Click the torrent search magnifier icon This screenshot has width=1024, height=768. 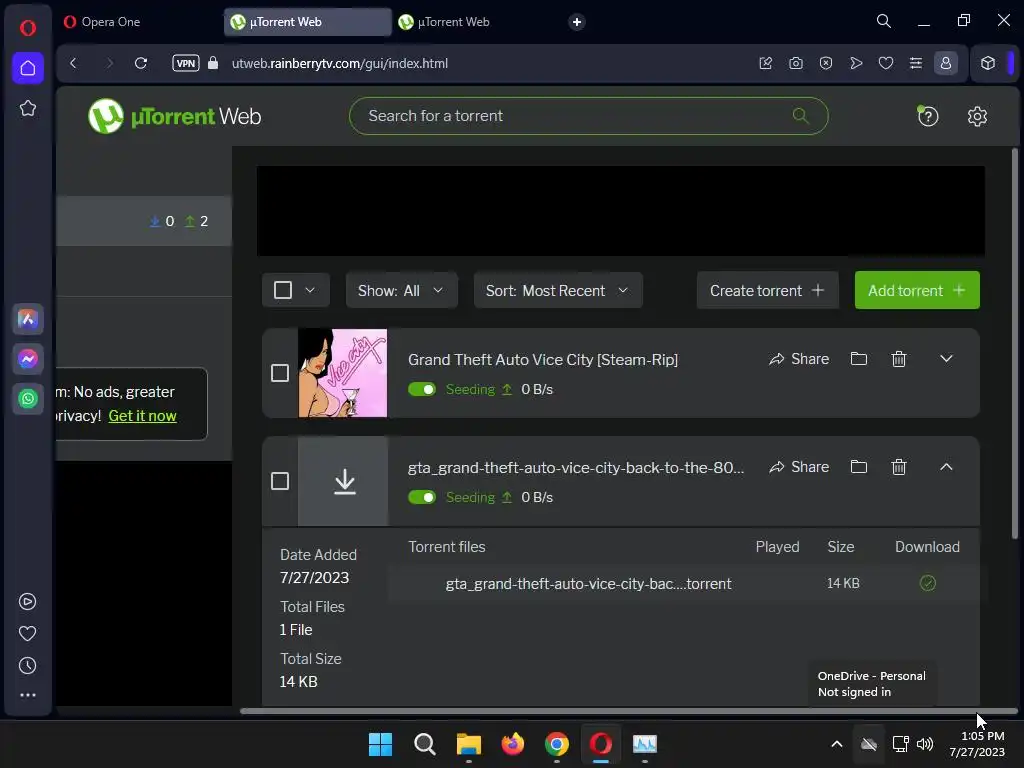tap(800, 116)
